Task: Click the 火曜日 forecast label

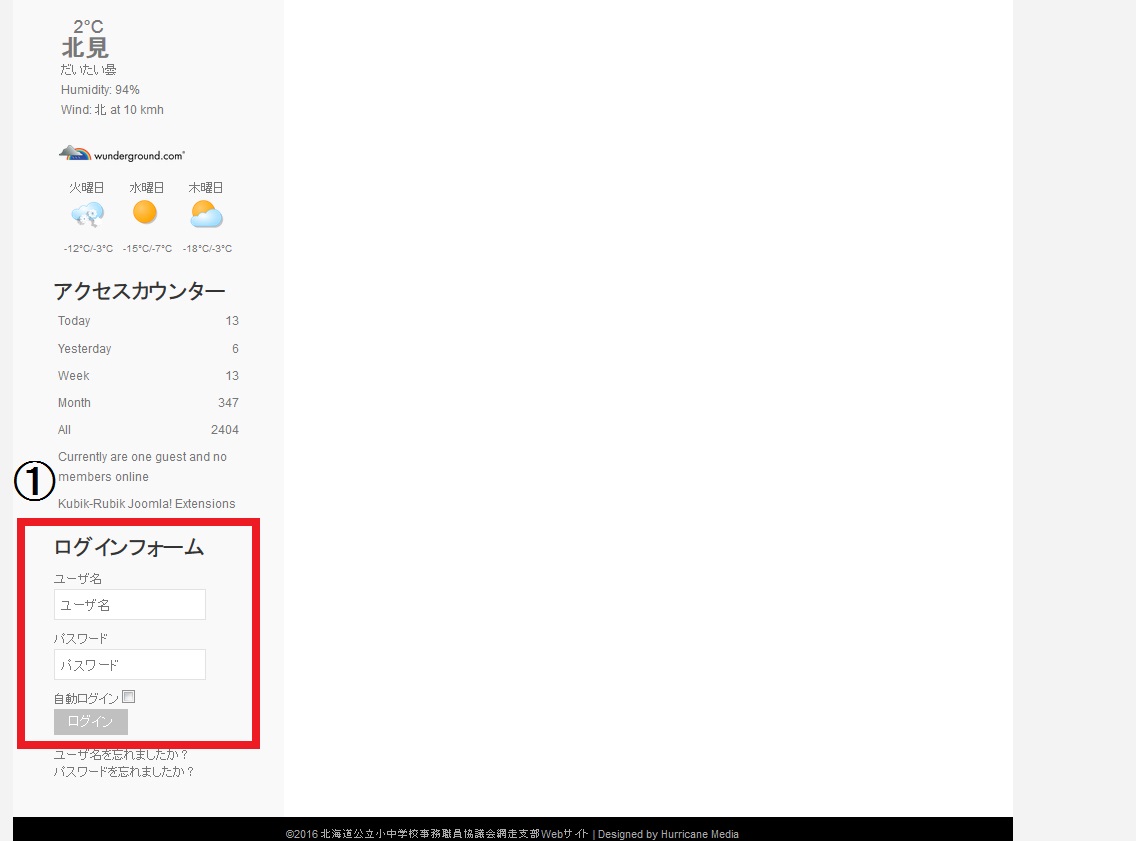Action: coord(87,188)
